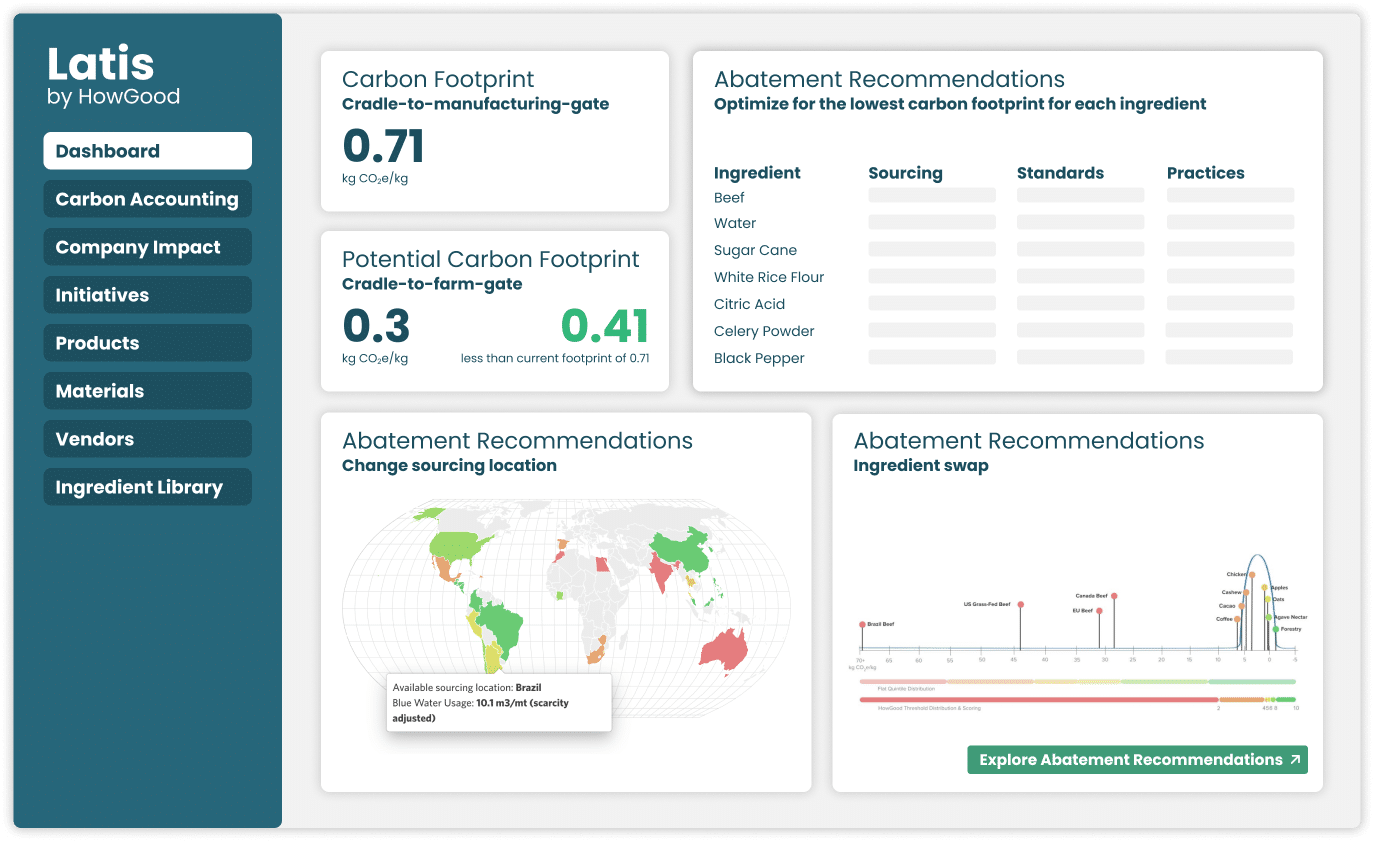The image size is (1374, 842).
Task: Open Materials in the left navigation
Action: (147, 391)
